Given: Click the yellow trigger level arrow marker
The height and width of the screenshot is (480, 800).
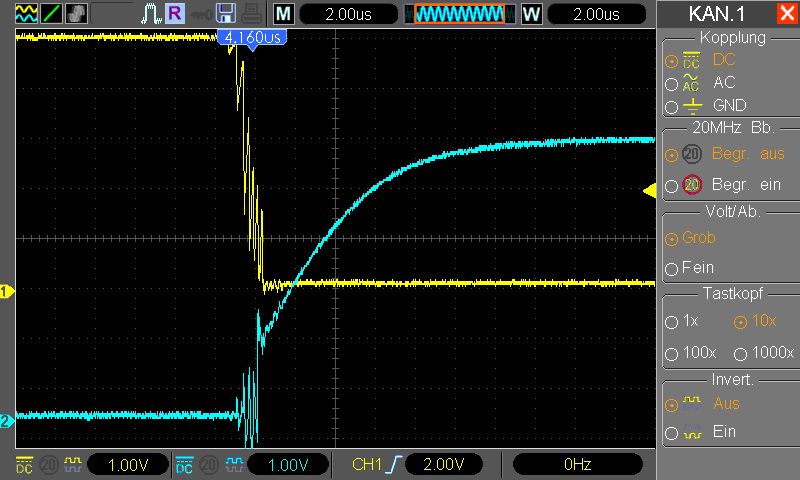Looking at the screenshot, I should click(649, 191).
